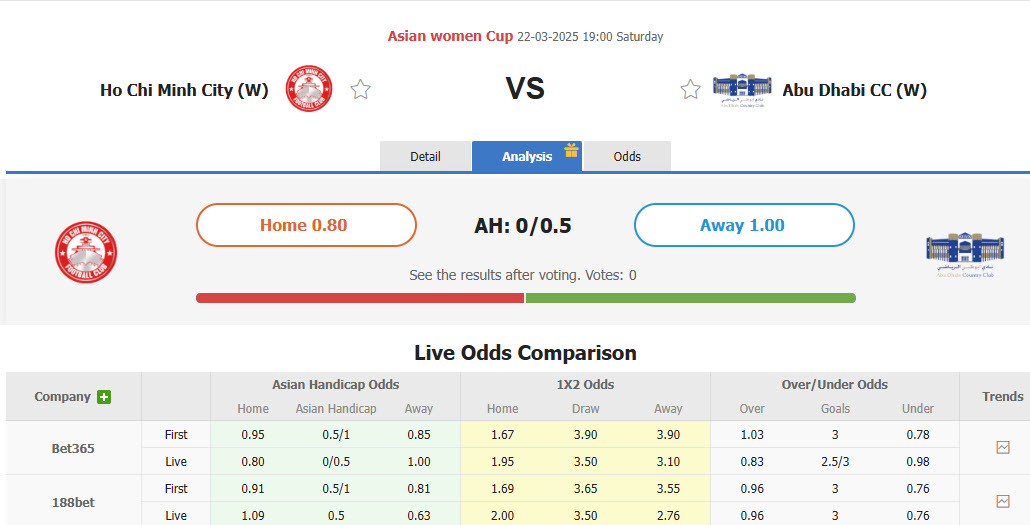Screen dimensions: 1030x525
Task: Click 188bet Live 1X2 away 2.76
Action: click(668, 515)
